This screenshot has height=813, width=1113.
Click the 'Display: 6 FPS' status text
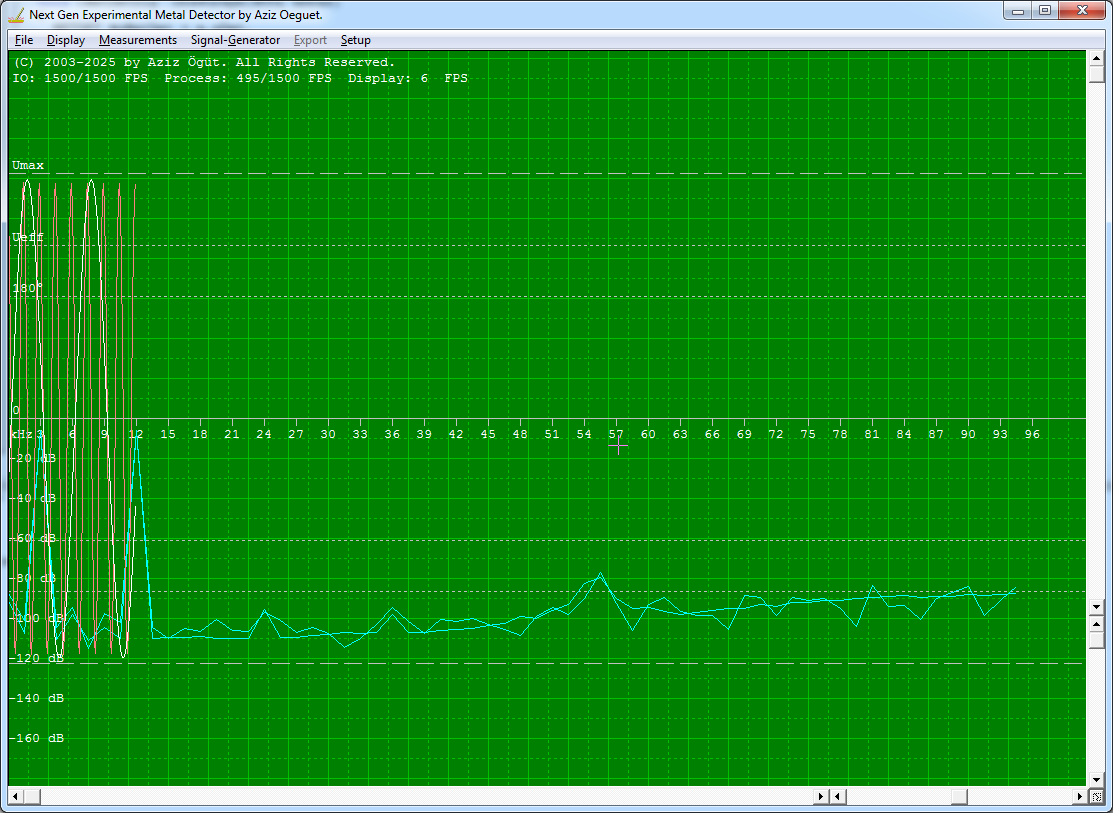[408, 78]
